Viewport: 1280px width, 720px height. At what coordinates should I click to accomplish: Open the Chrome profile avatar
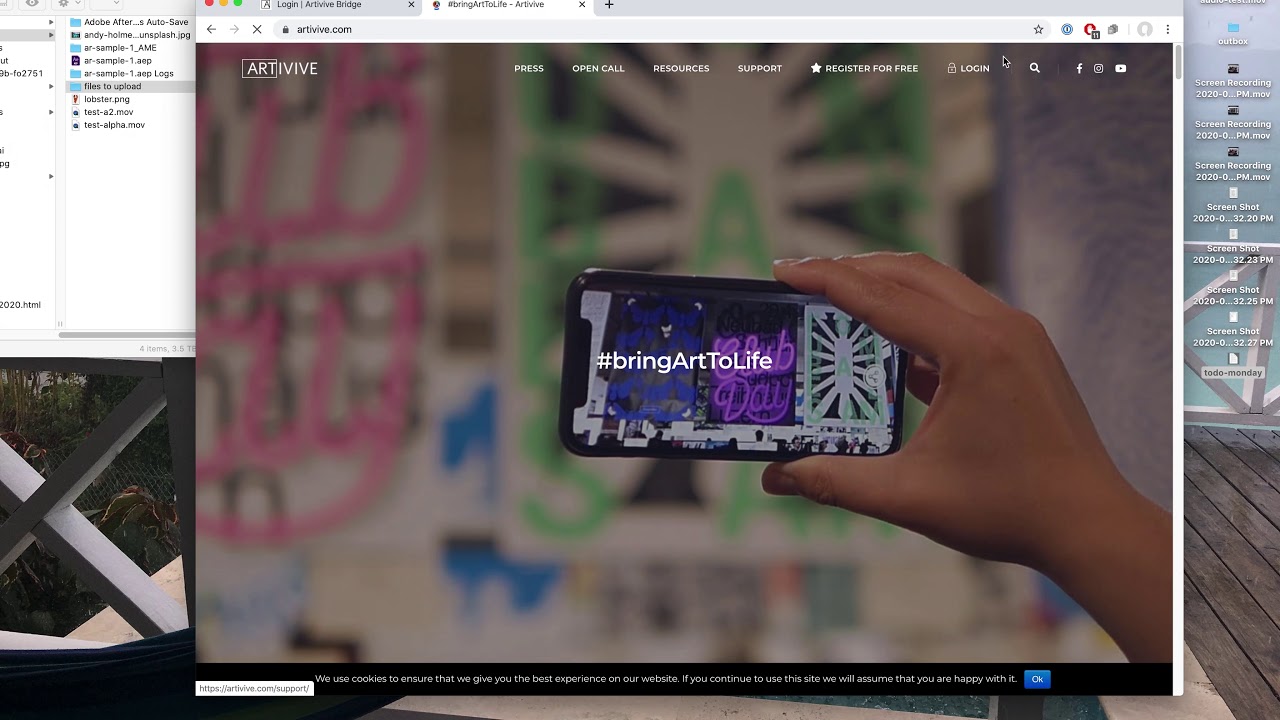pyautogui.click(x=1144, y=29)
